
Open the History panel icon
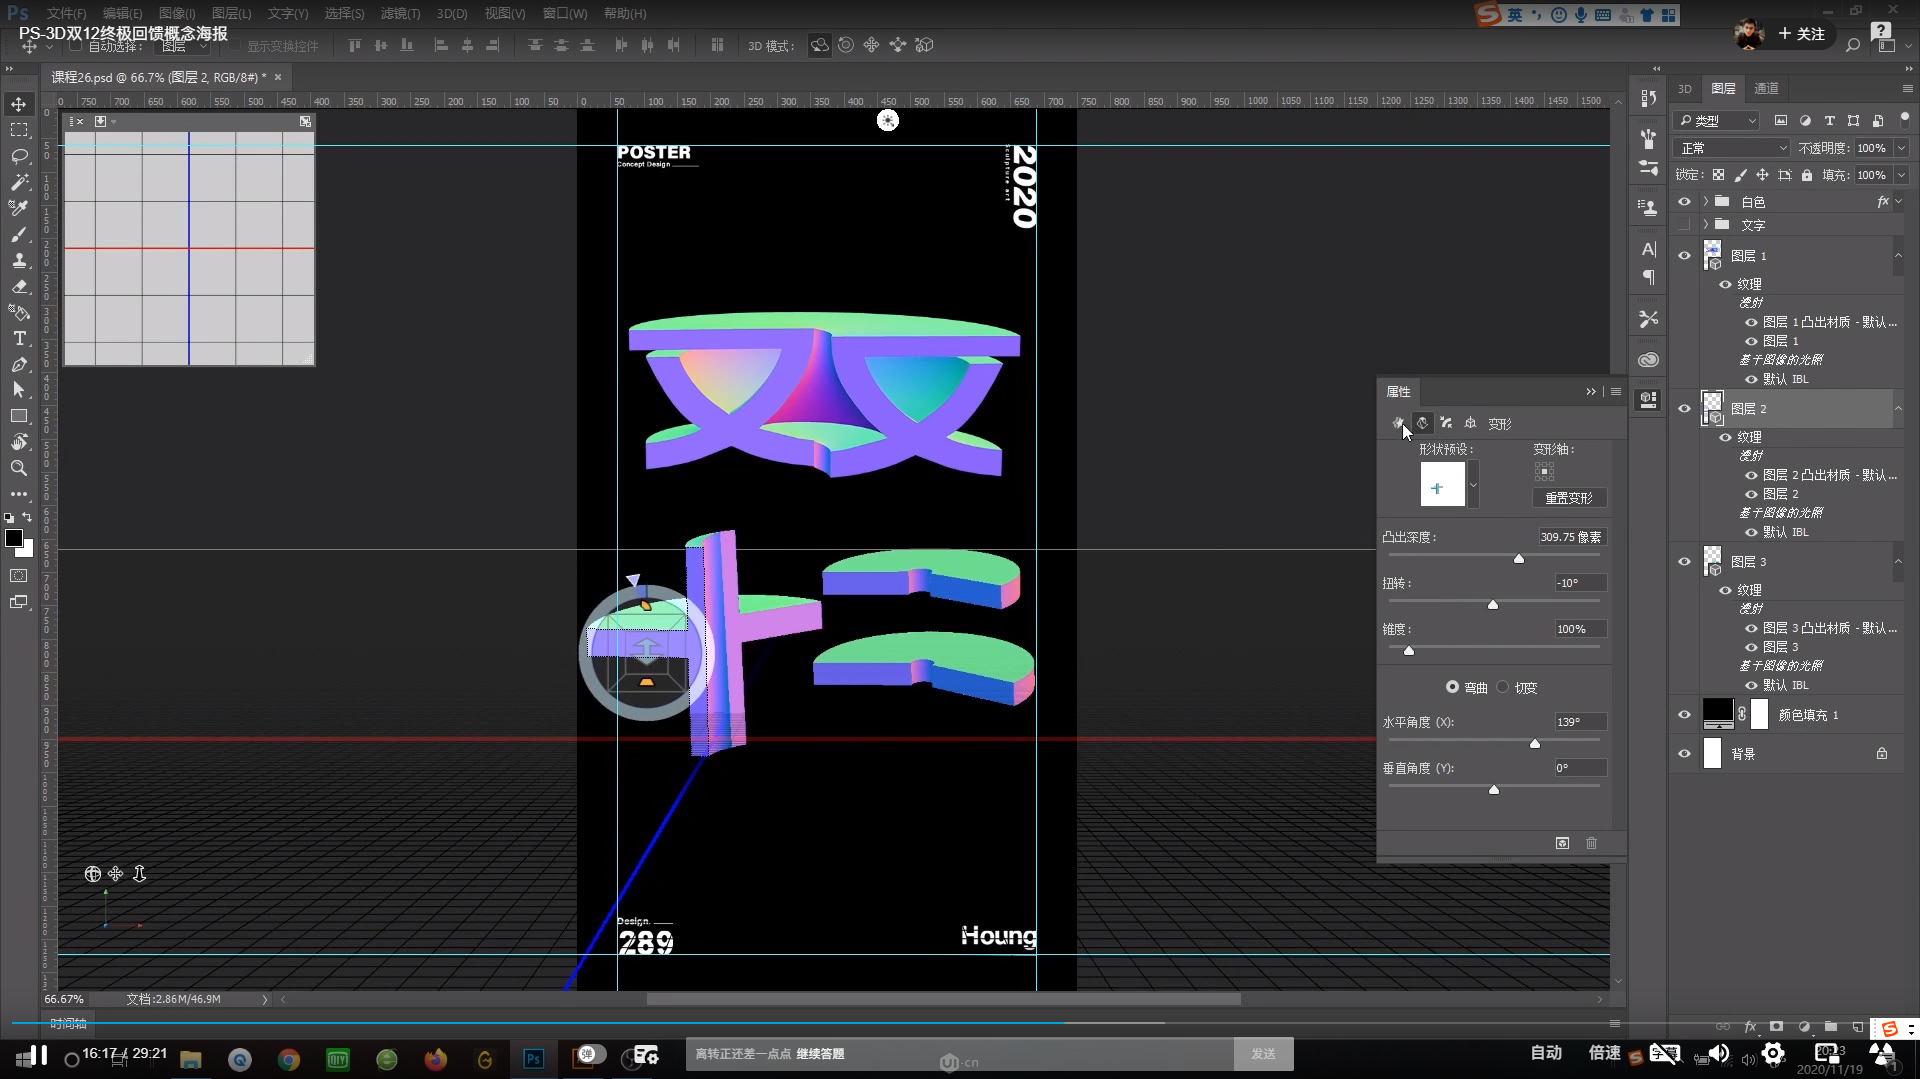point(1649,98)
